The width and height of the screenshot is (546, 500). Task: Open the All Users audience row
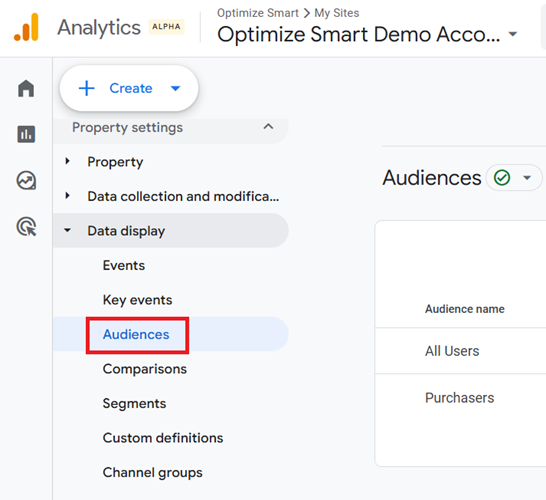pos(460,351)
